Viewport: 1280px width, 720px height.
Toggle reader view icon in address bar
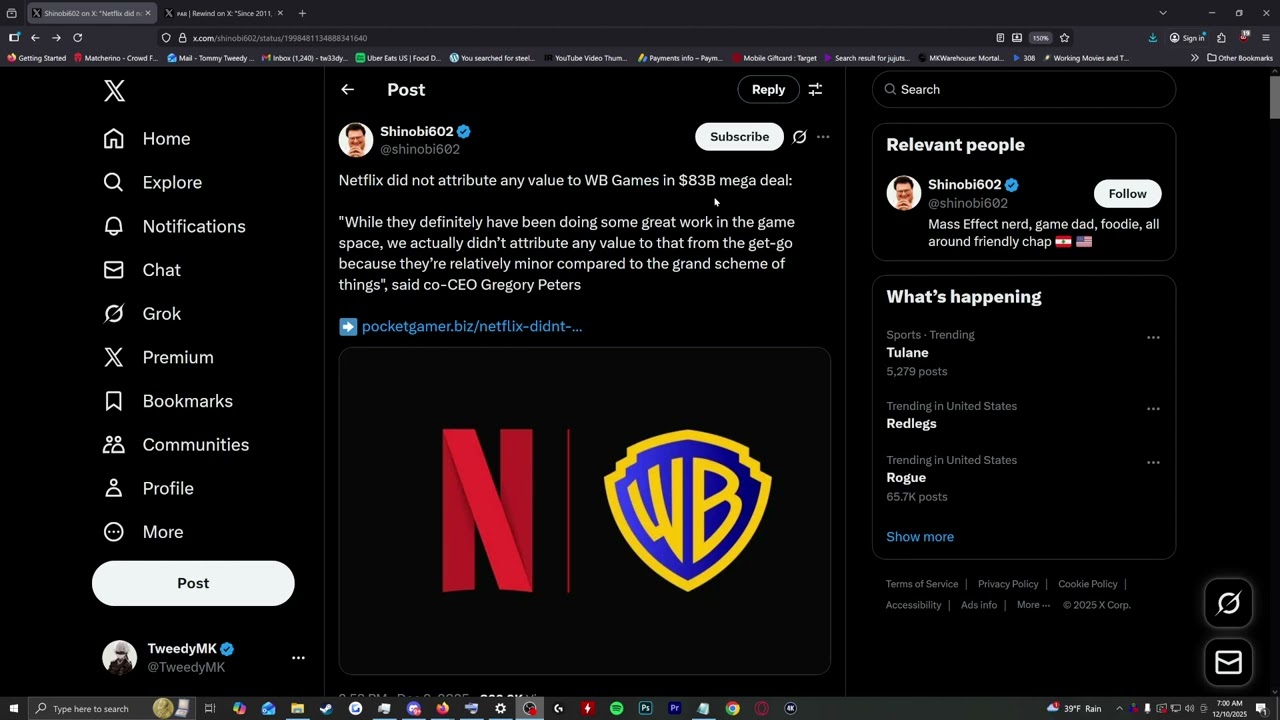[1000, 38]
